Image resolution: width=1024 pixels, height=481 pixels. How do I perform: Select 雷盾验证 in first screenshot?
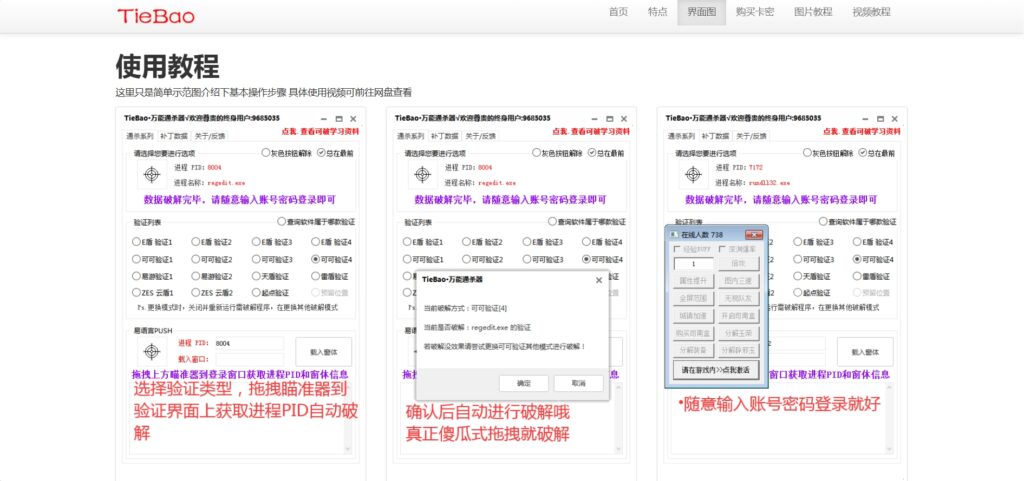point(330,276)
